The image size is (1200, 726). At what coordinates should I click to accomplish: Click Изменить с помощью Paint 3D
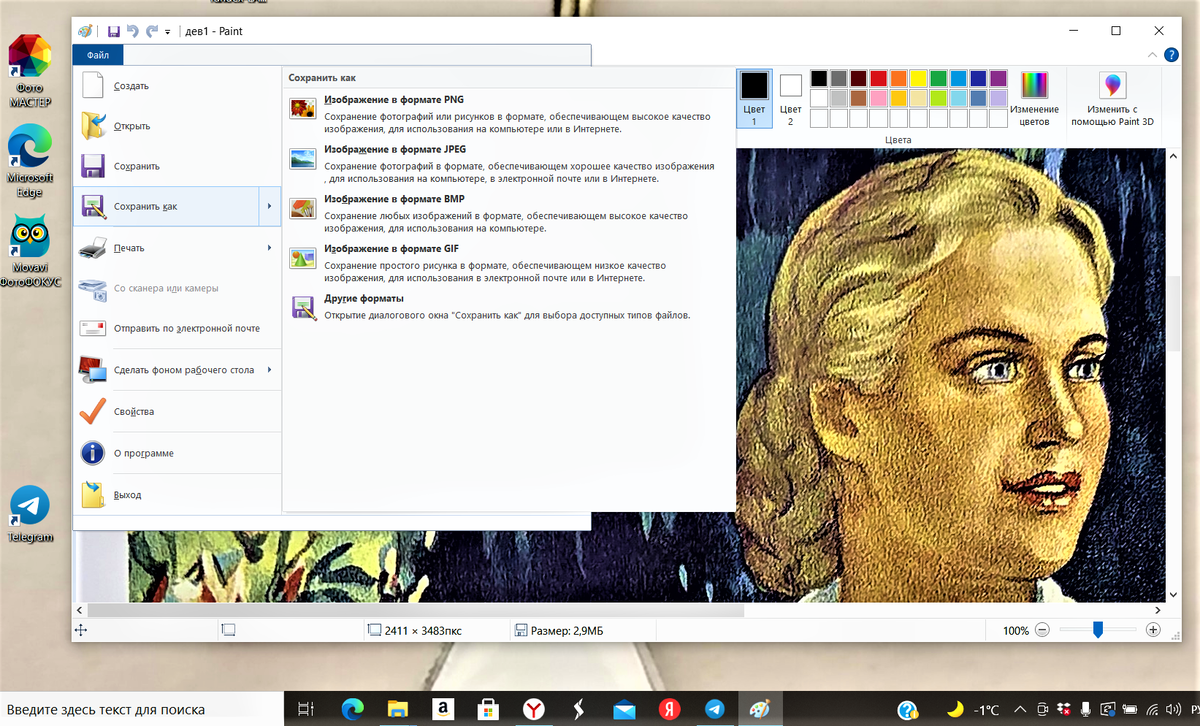1112,98
